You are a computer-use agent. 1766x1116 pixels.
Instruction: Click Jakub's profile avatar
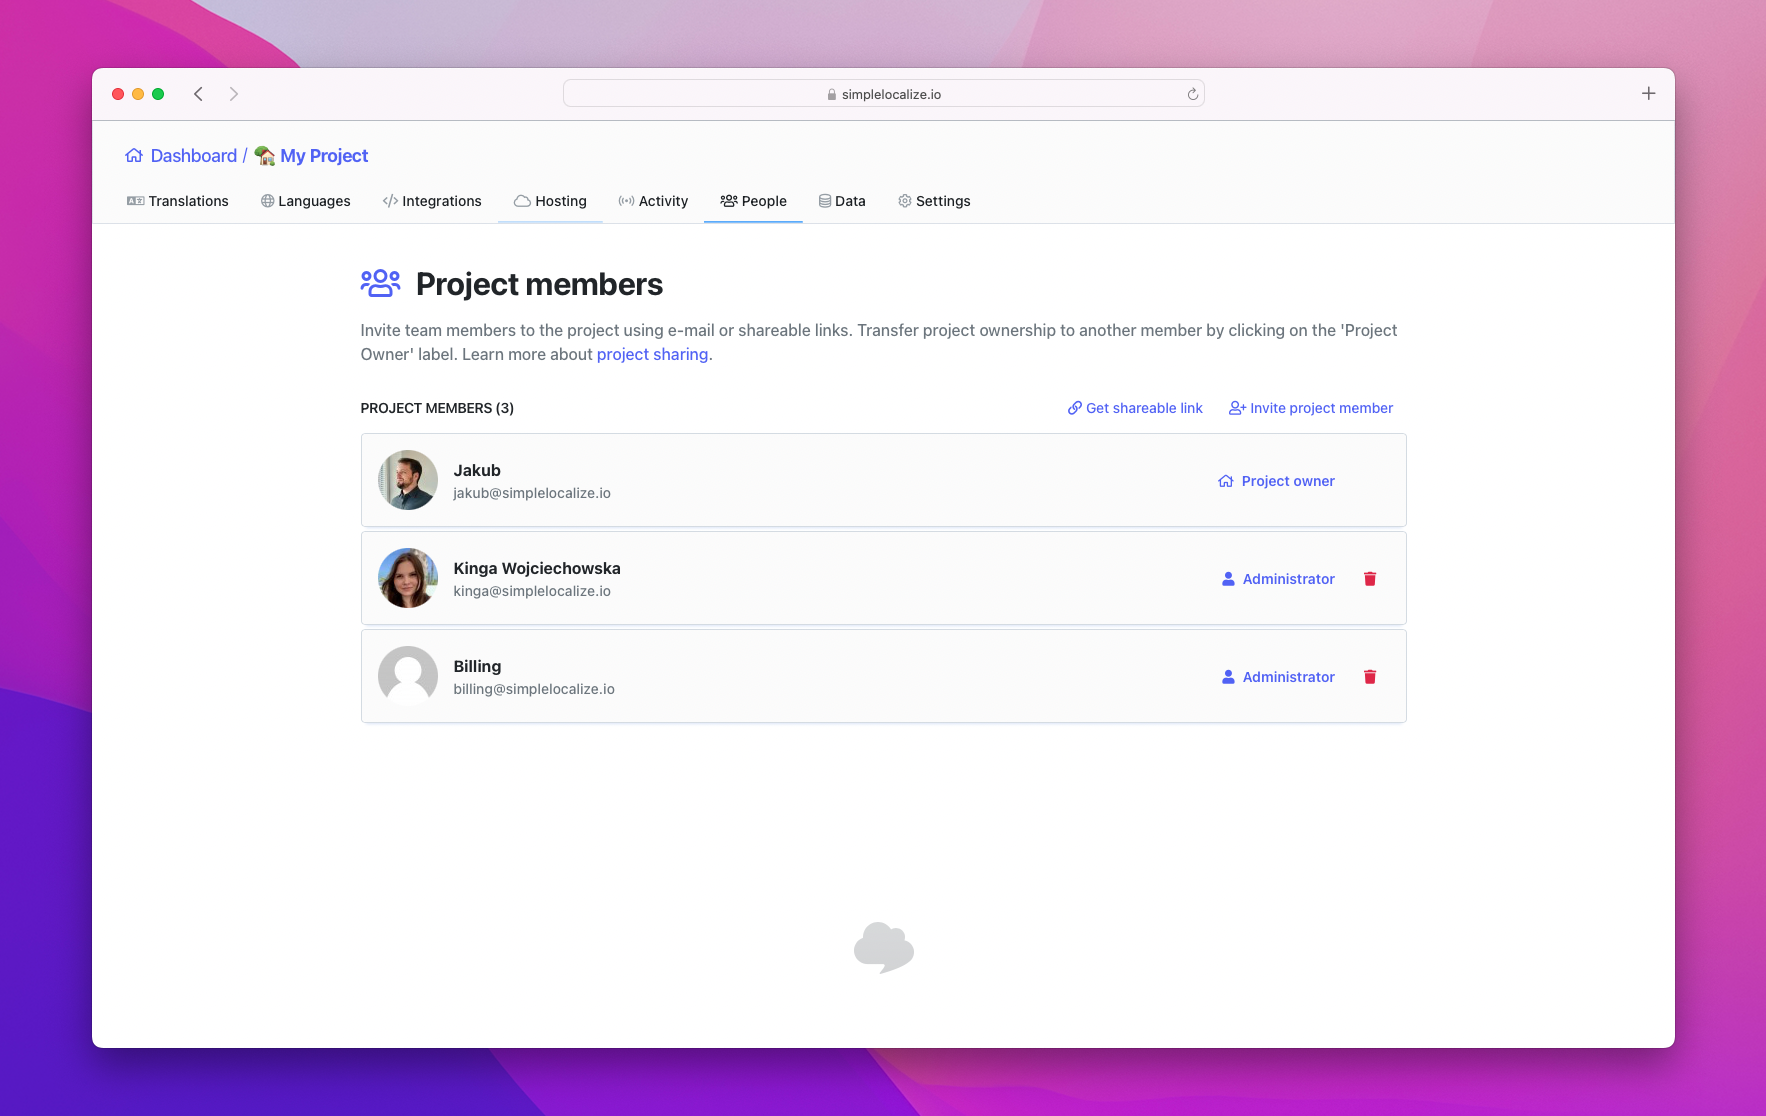pos(408,480)
